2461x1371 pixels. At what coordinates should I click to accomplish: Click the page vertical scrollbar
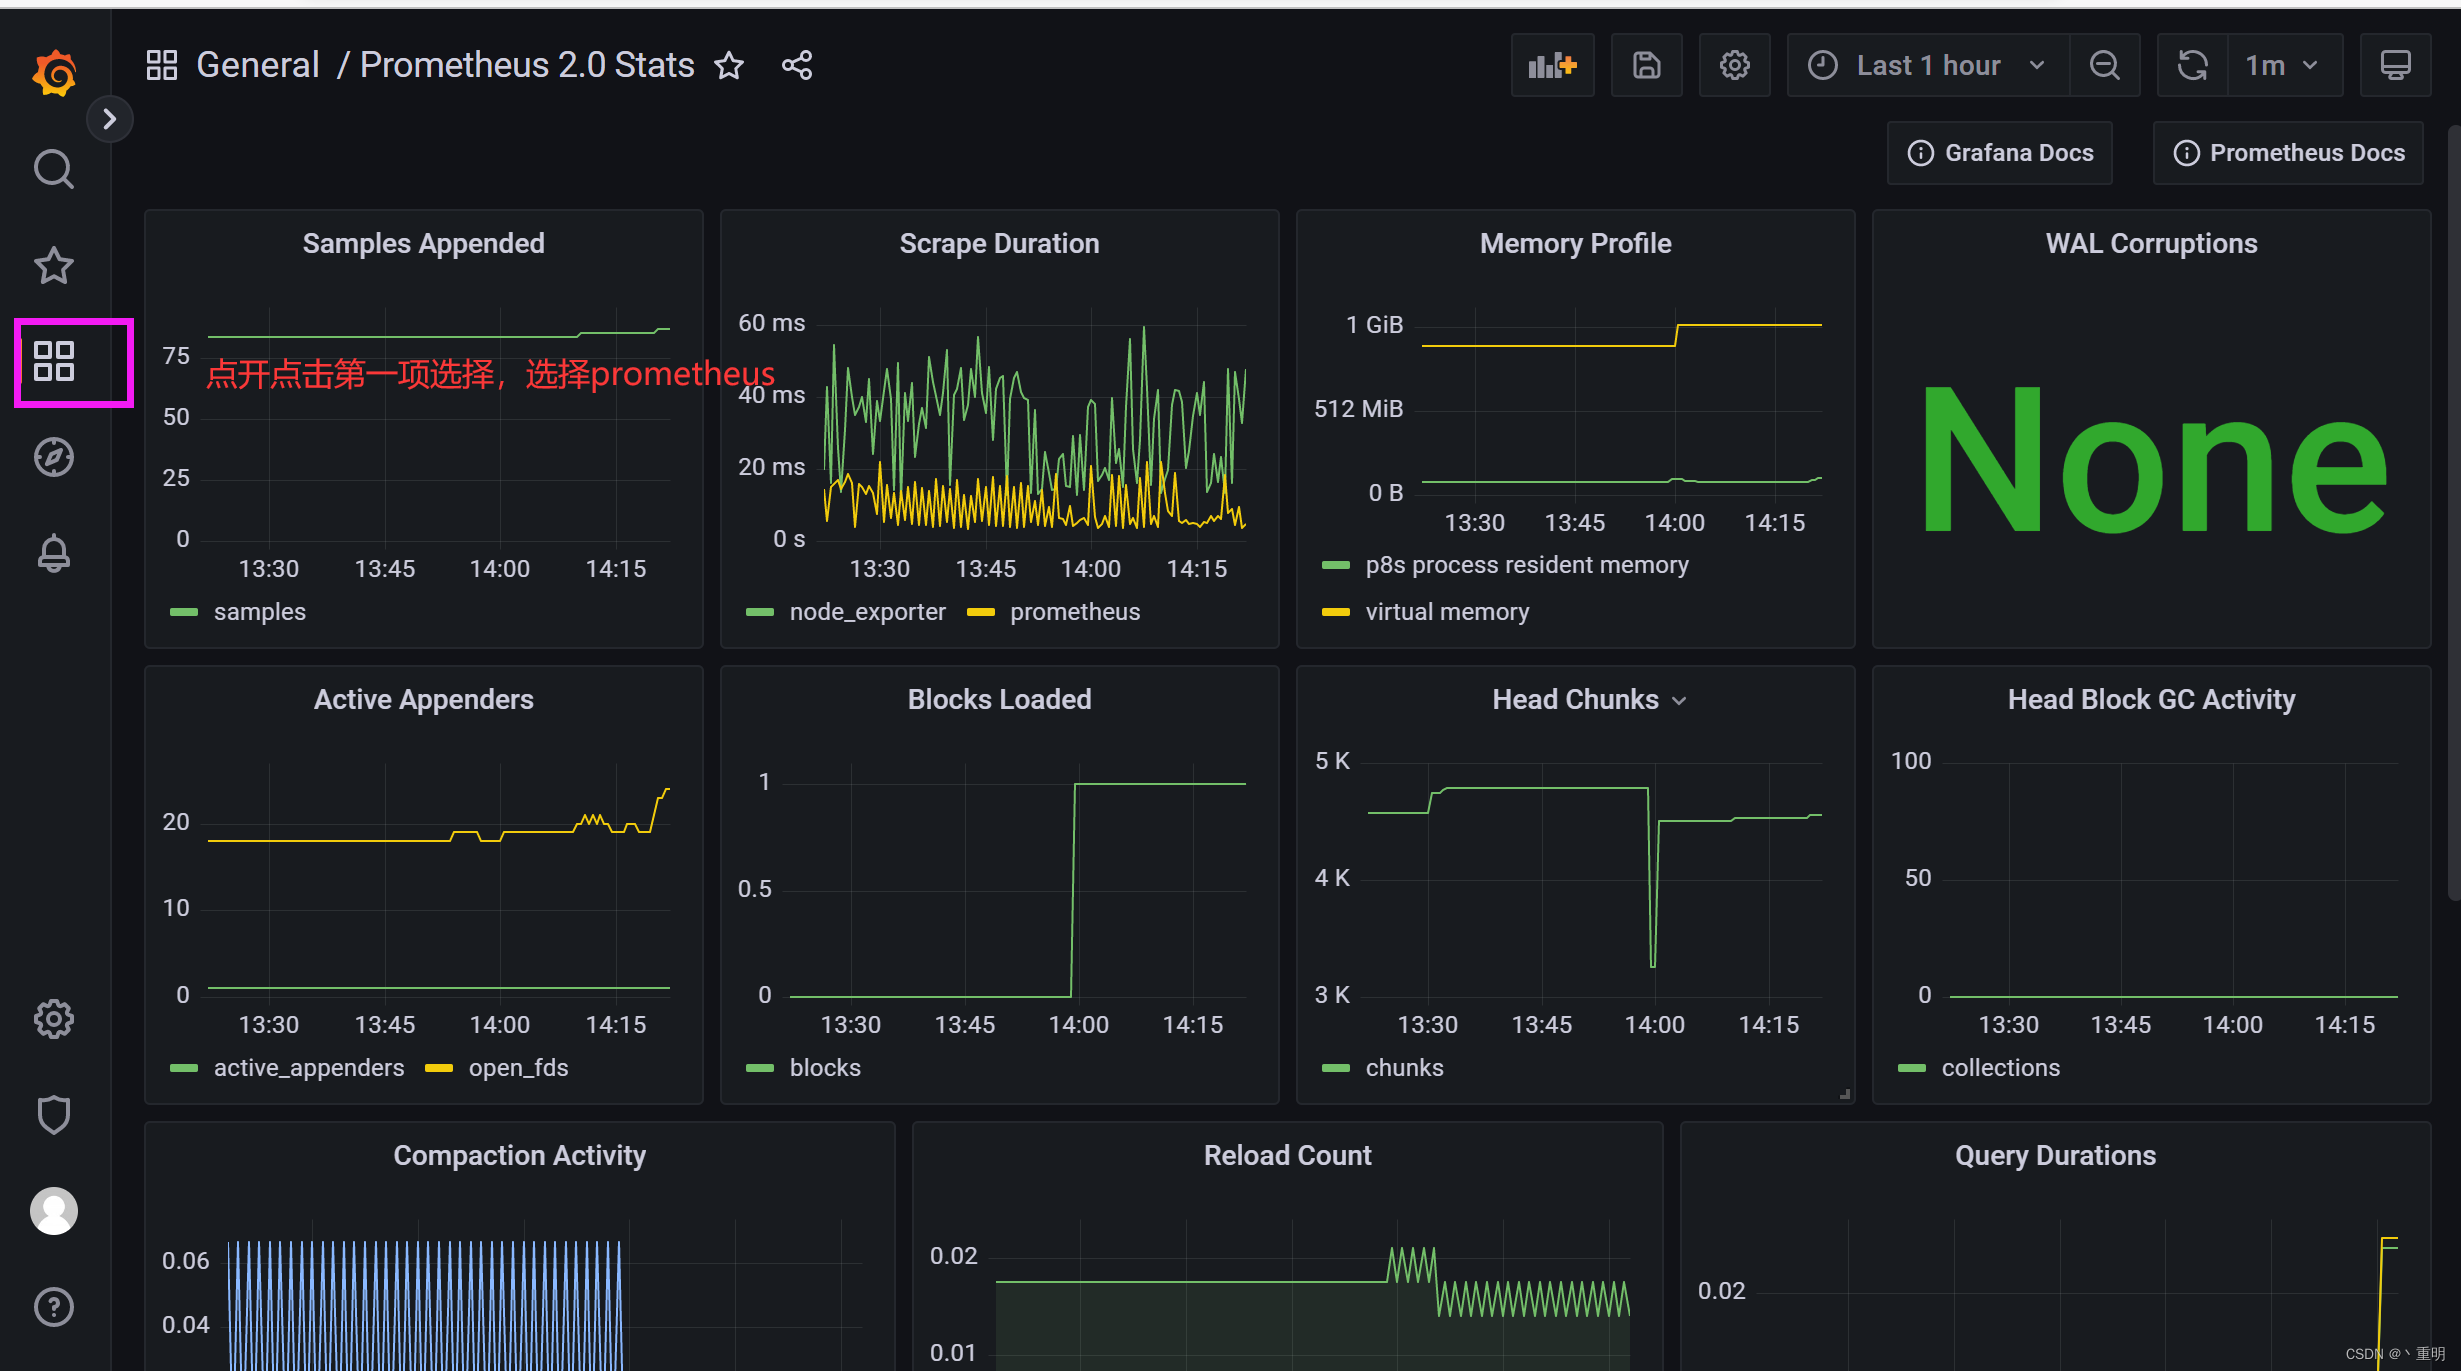[2454, 512]
